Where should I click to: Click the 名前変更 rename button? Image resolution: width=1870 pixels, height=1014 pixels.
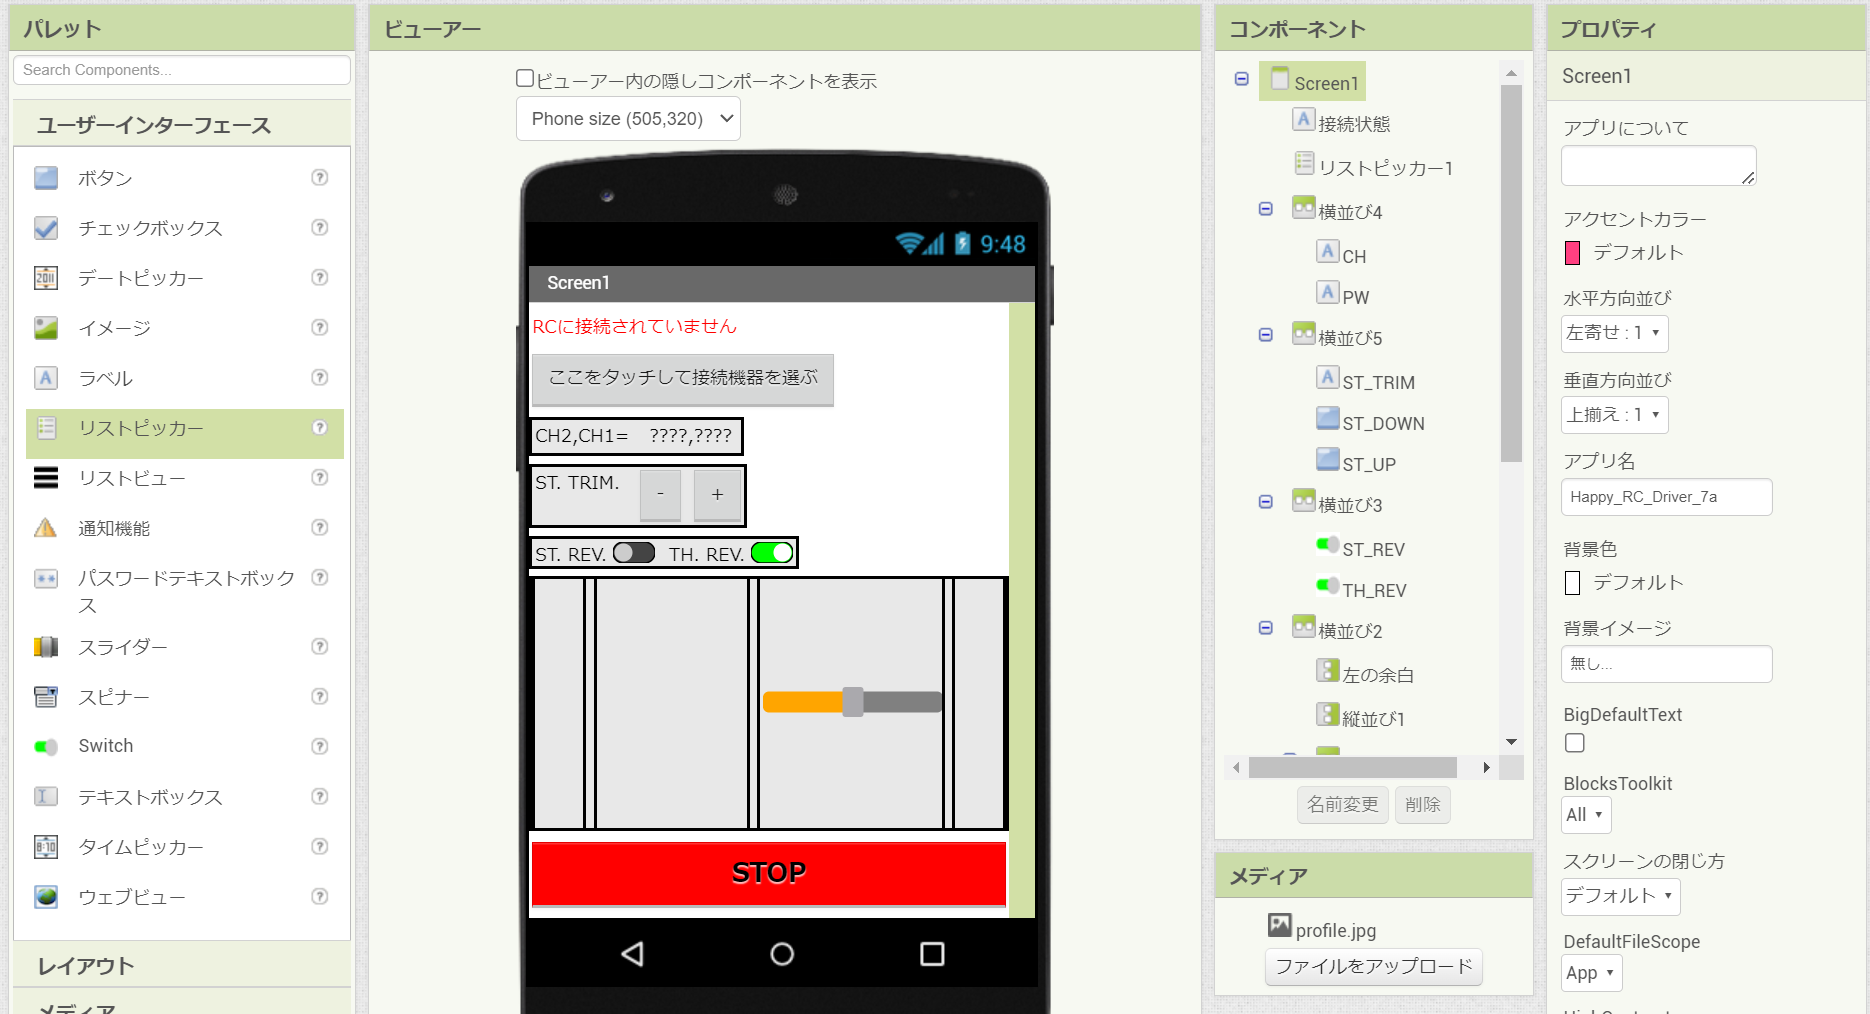(x=1342, y=804)
